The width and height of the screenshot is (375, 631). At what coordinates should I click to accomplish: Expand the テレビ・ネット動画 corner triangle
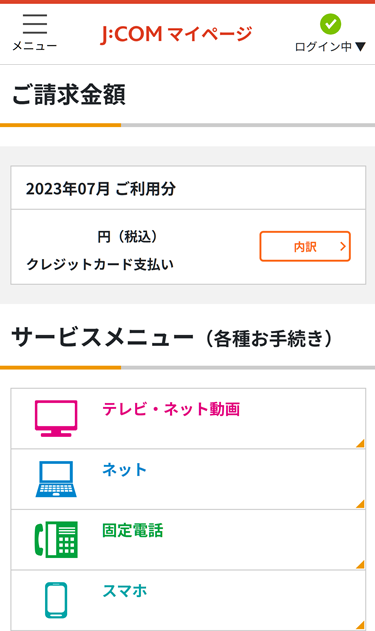coord(361,443)
